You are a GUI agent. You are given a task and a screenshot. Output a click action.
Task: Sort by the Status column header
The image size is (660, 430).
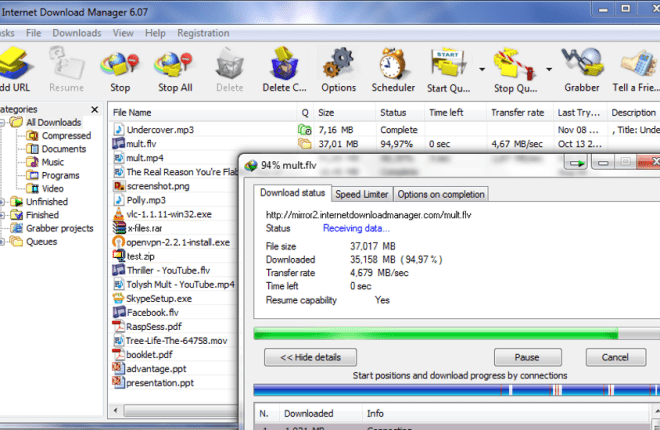[399, 113]
